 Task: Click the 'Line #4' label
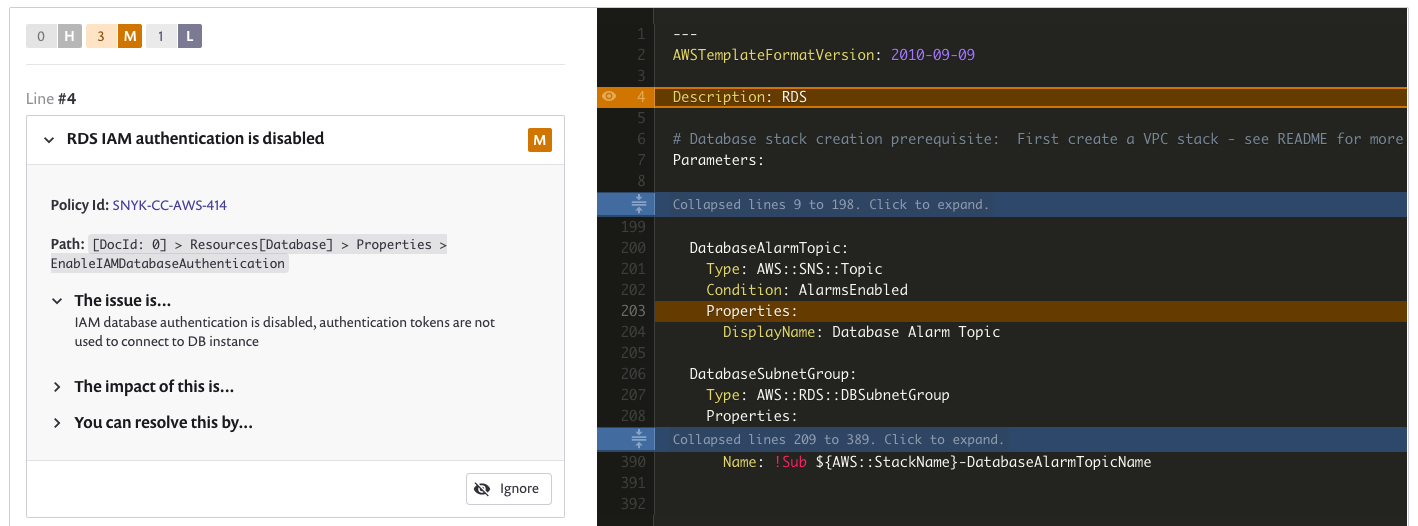(51, 99)
